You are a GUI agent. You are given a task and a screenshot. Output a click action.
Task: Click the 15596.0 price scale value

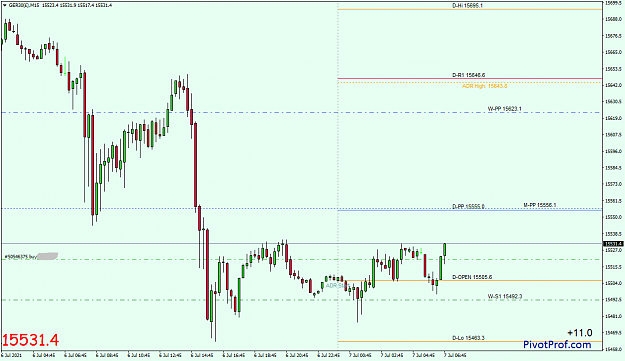(x=613, y=151)
